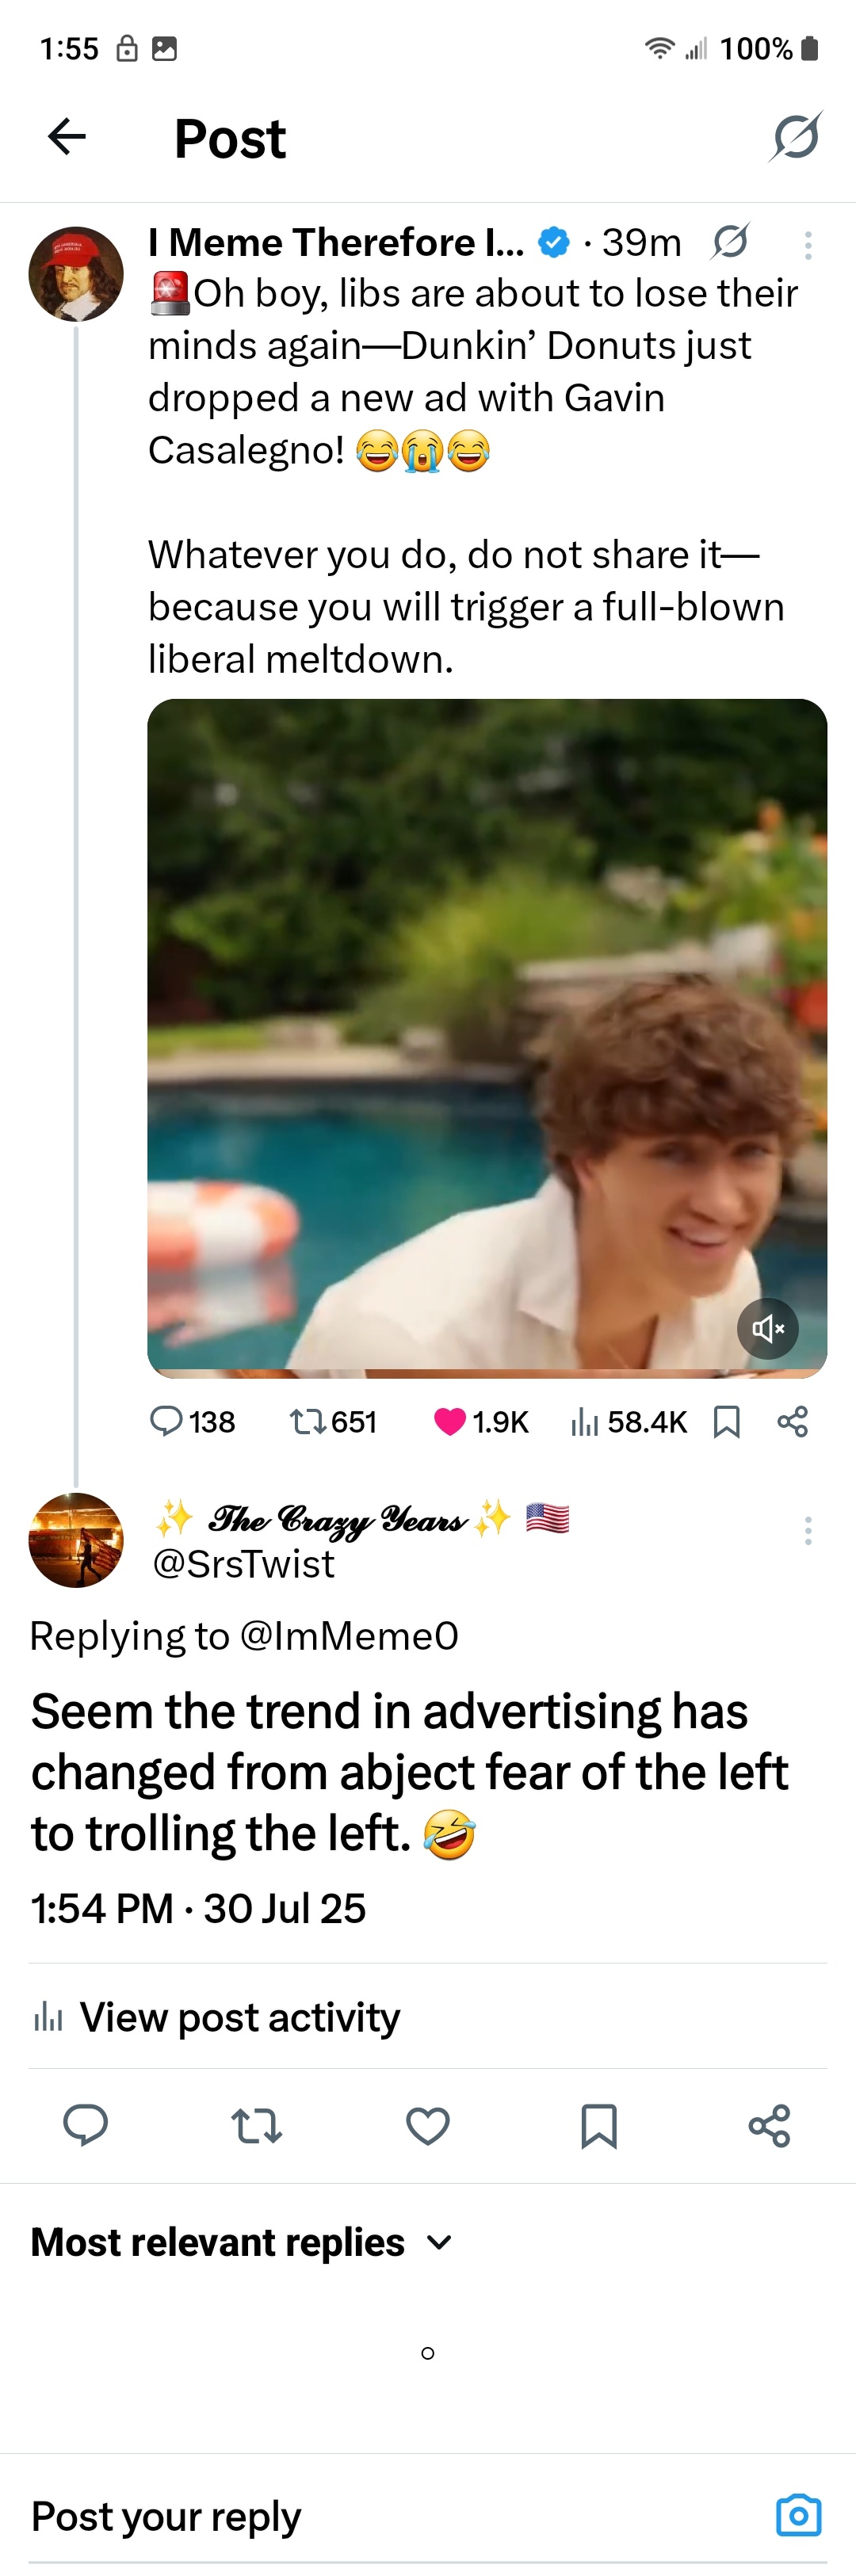Open the three-dot menu on the original post
This screenshot has height=2576, width=856.
808,245
